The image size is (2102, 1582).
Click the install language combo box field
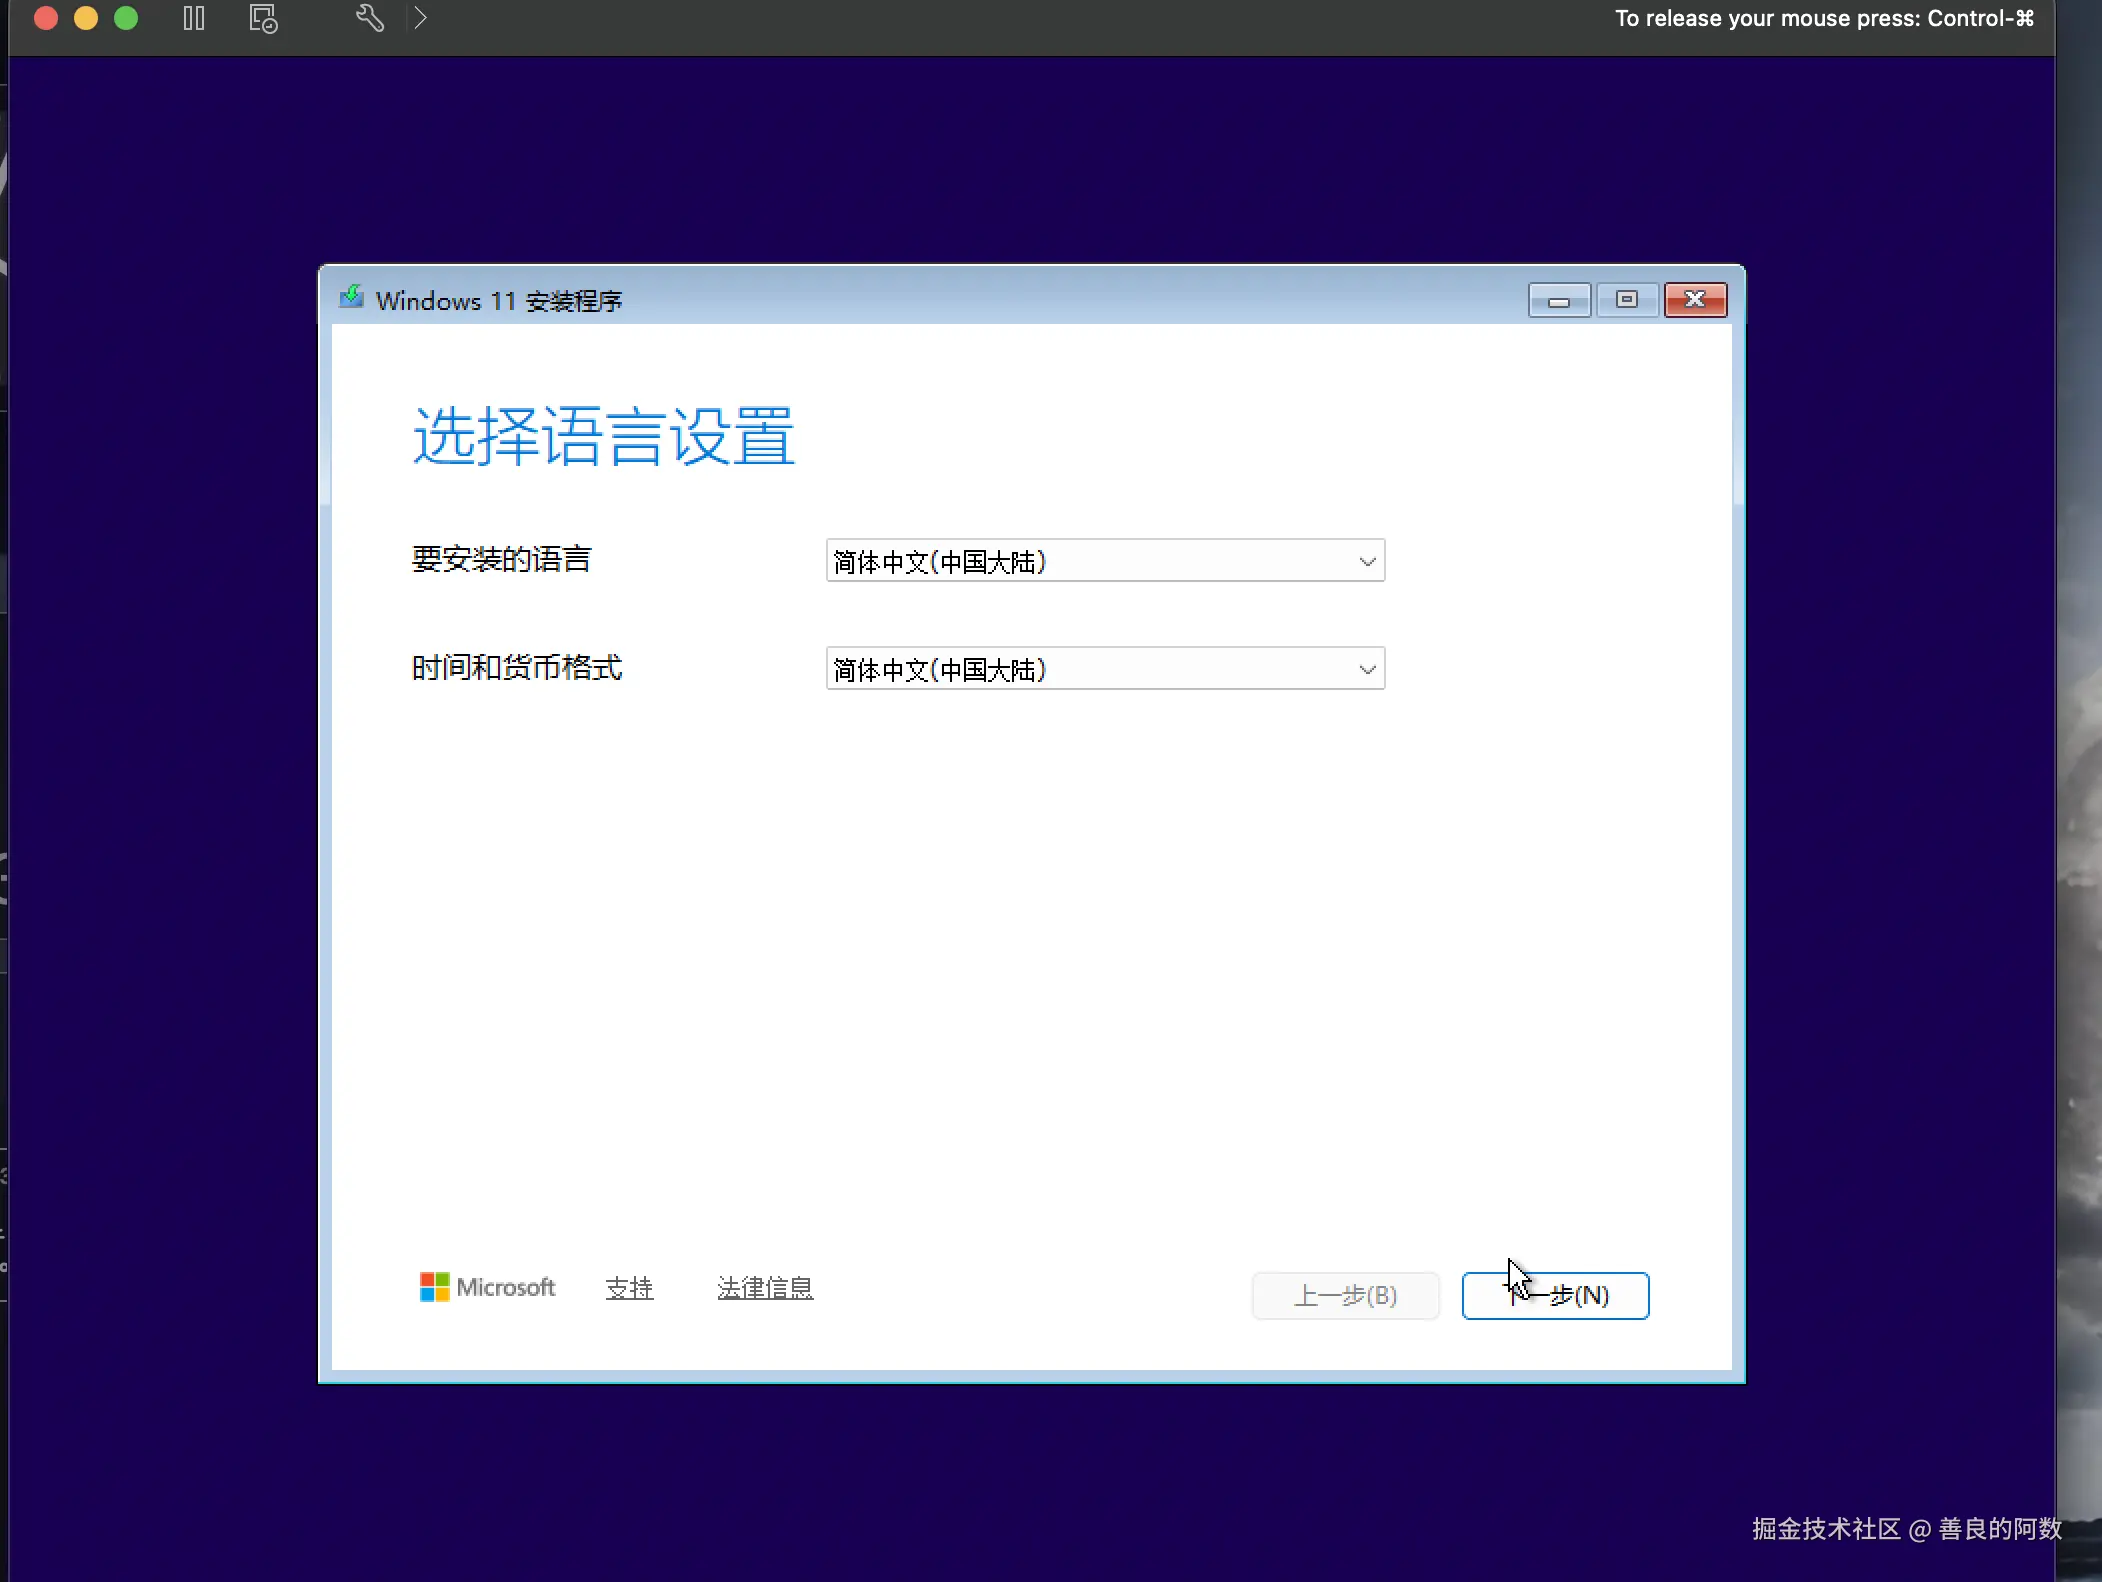tap(1105, 561)
